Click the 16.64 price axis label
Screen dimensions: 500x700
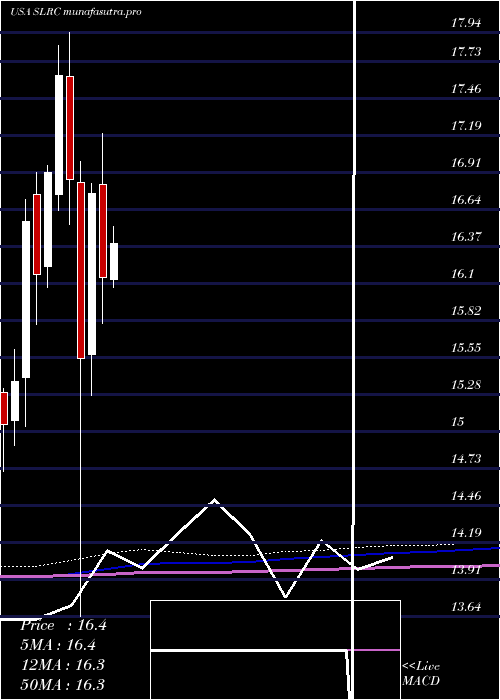[466, 200]
